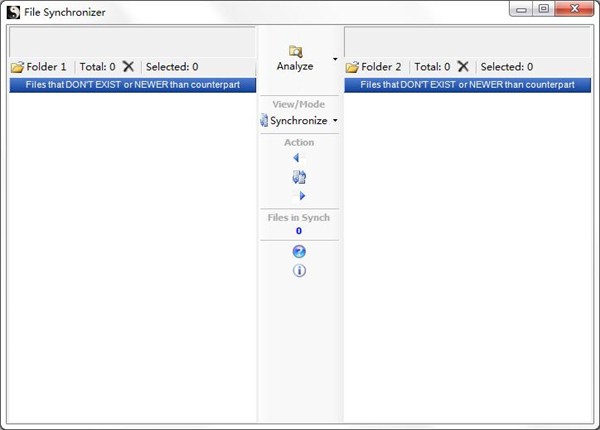
Task: Click Folder 2 'Total: 0' text
Action: click(x=432, y=67)
